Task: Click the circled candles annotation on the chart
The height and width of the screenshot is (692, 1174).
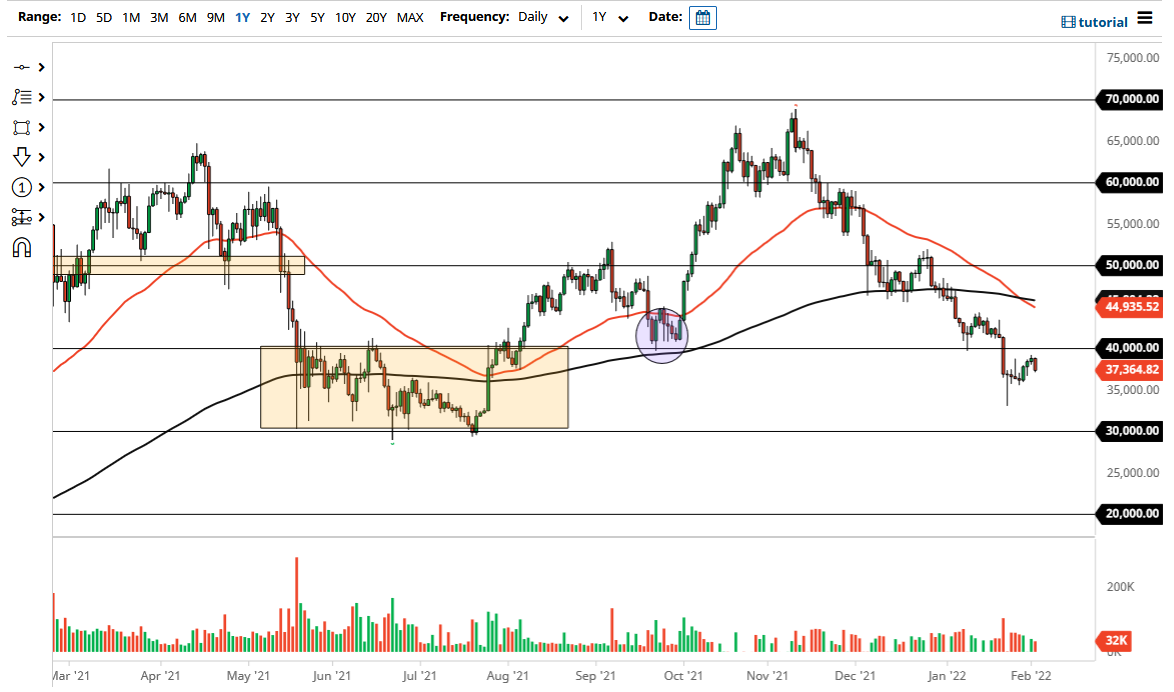Action: pos(661,336)
